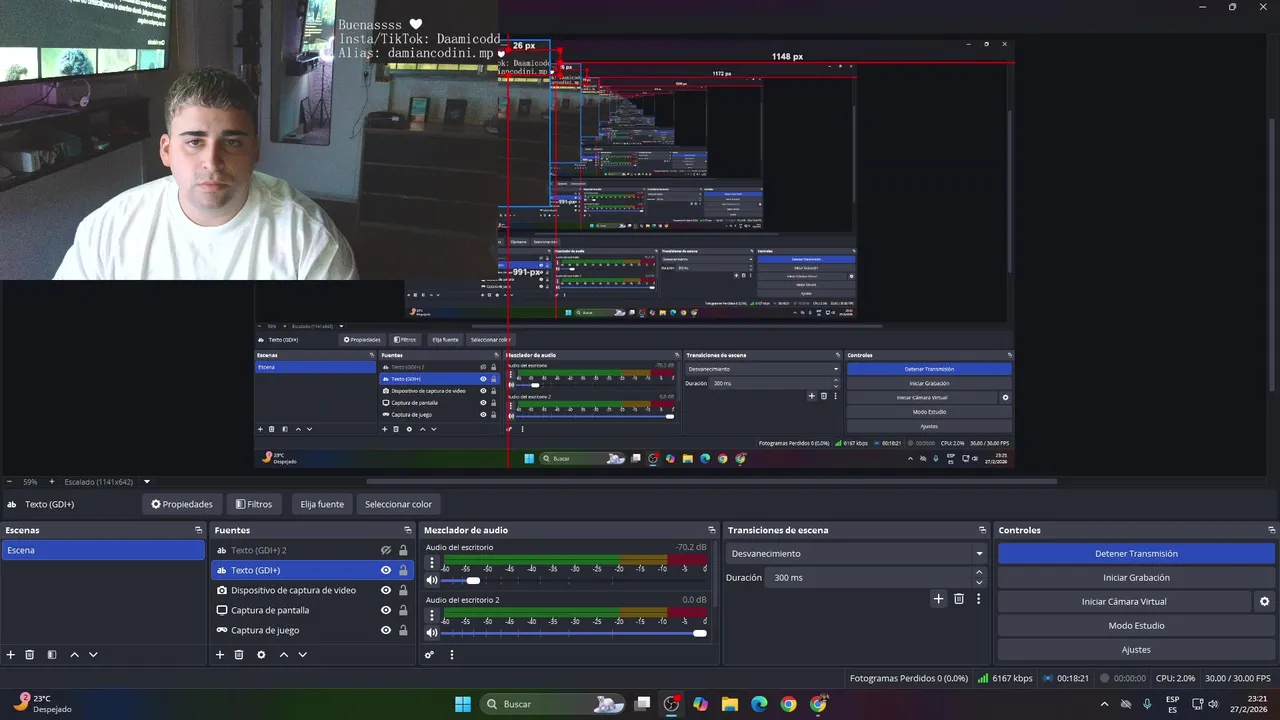Click the preview horizontal scrollbar
1280x720 pixels.
(x=712, y=481)
